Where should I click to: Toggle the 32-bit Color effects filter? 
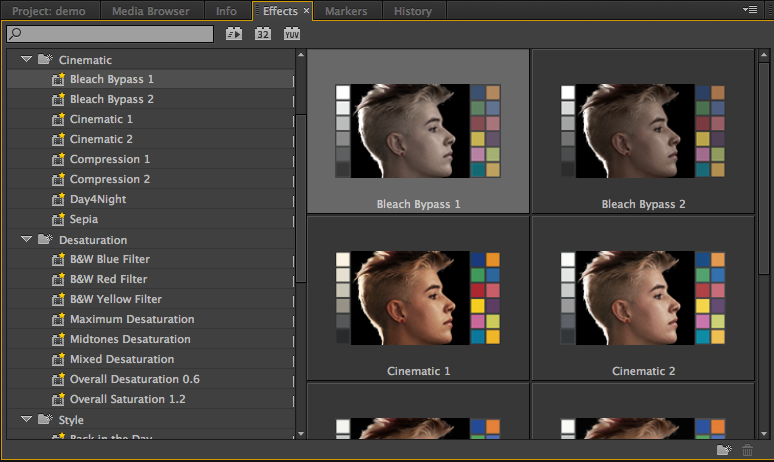coord(263,34)
